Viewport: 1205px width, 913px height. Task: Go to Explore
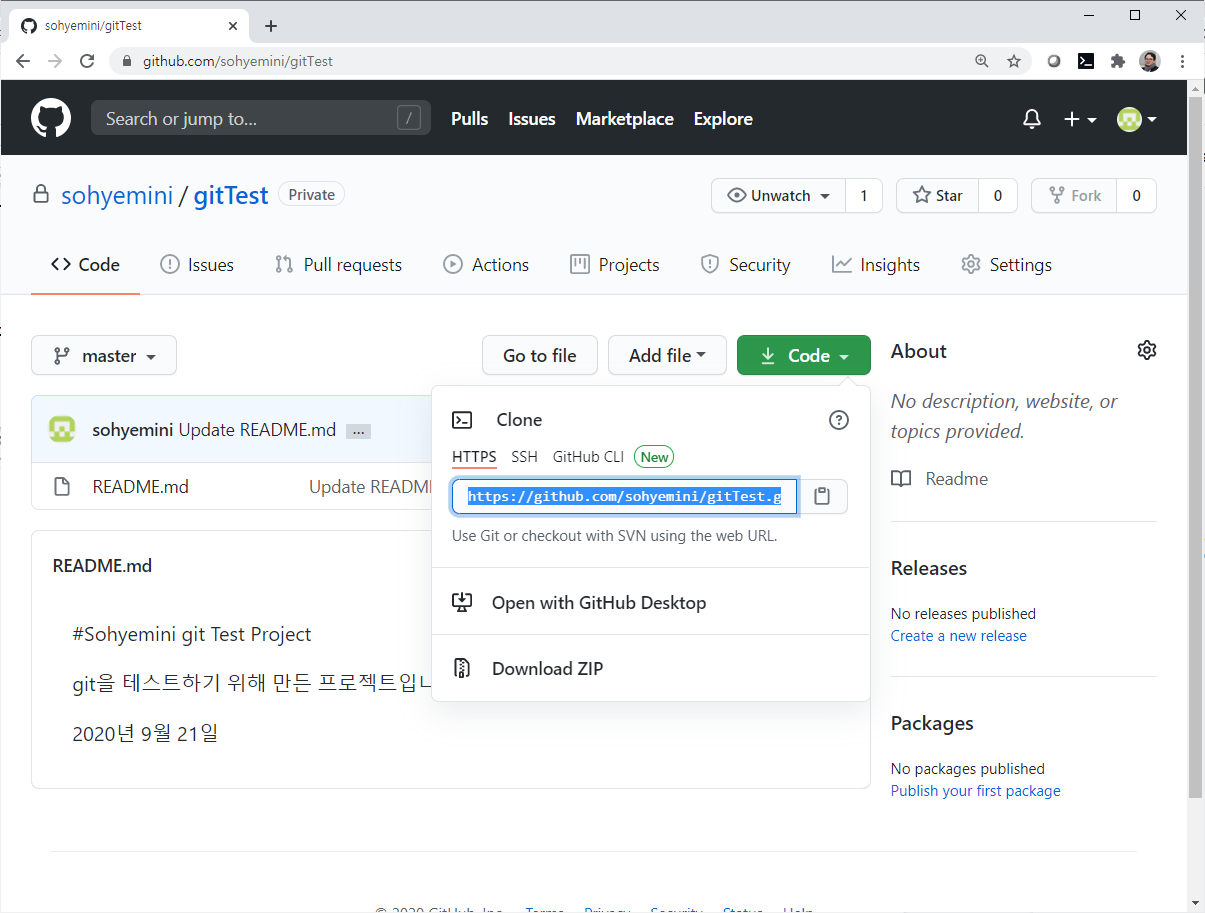tap(723, 119)
